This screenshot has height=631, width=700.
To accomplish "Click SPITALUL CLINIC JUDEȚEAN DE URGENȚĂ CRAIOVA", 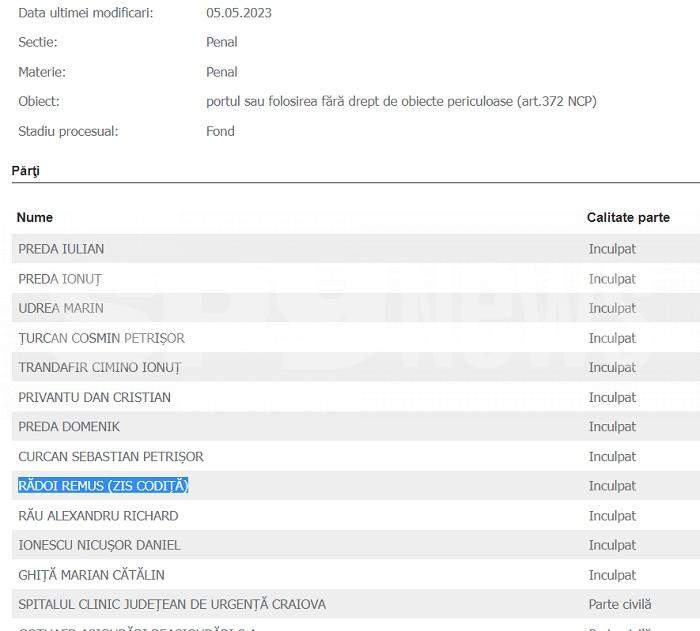I will [172, 604].
